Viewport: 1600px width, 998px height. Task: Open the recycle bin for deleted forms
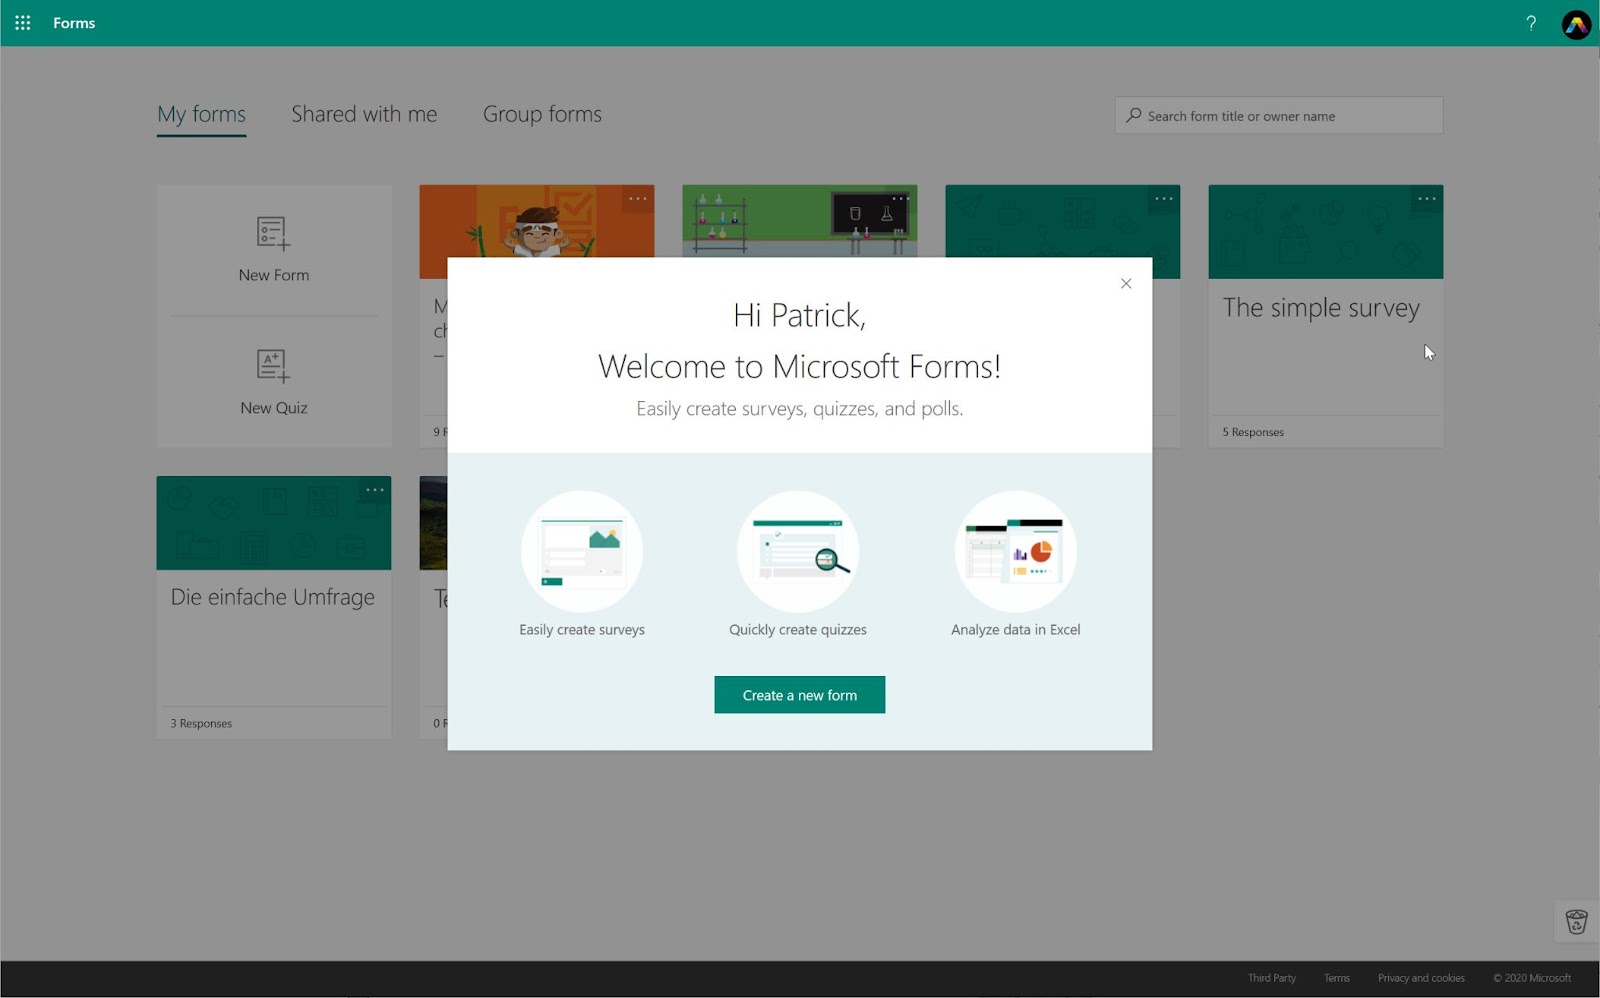click(x=1577, y=921)
